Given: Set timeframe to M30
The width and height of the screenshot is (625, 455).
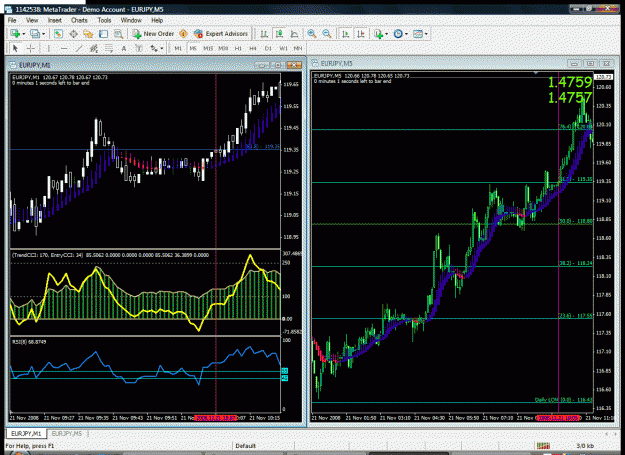Looking at the screenshot, I should pyautogui.click(x=223, y=48).
